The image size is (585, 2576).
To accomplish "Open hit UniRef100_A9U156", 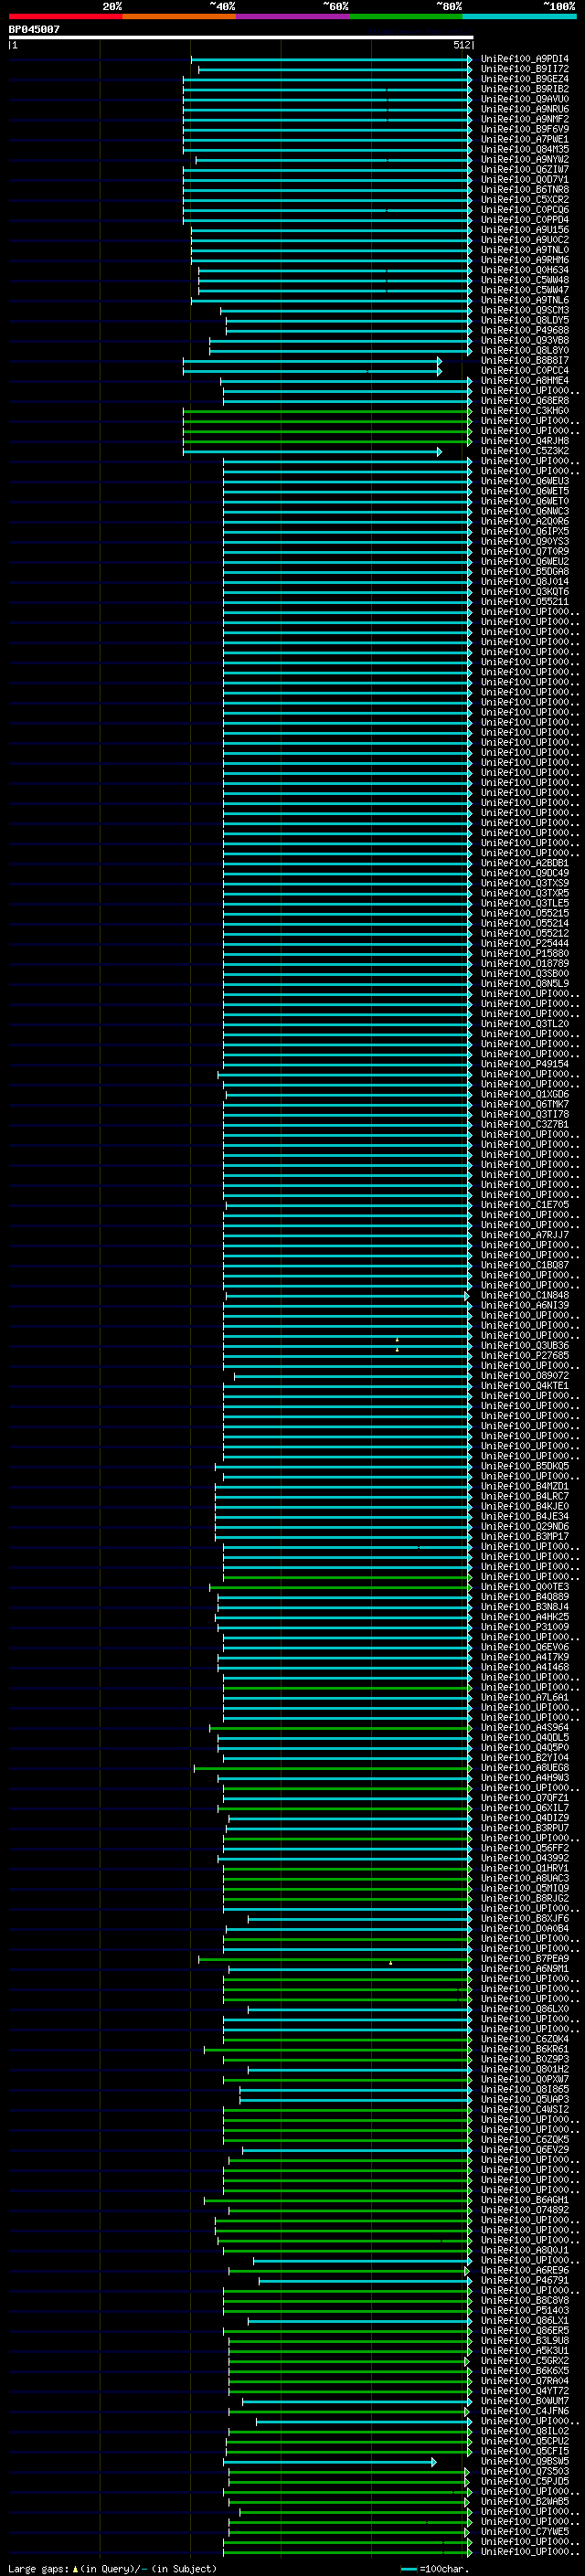I will 525,230.
